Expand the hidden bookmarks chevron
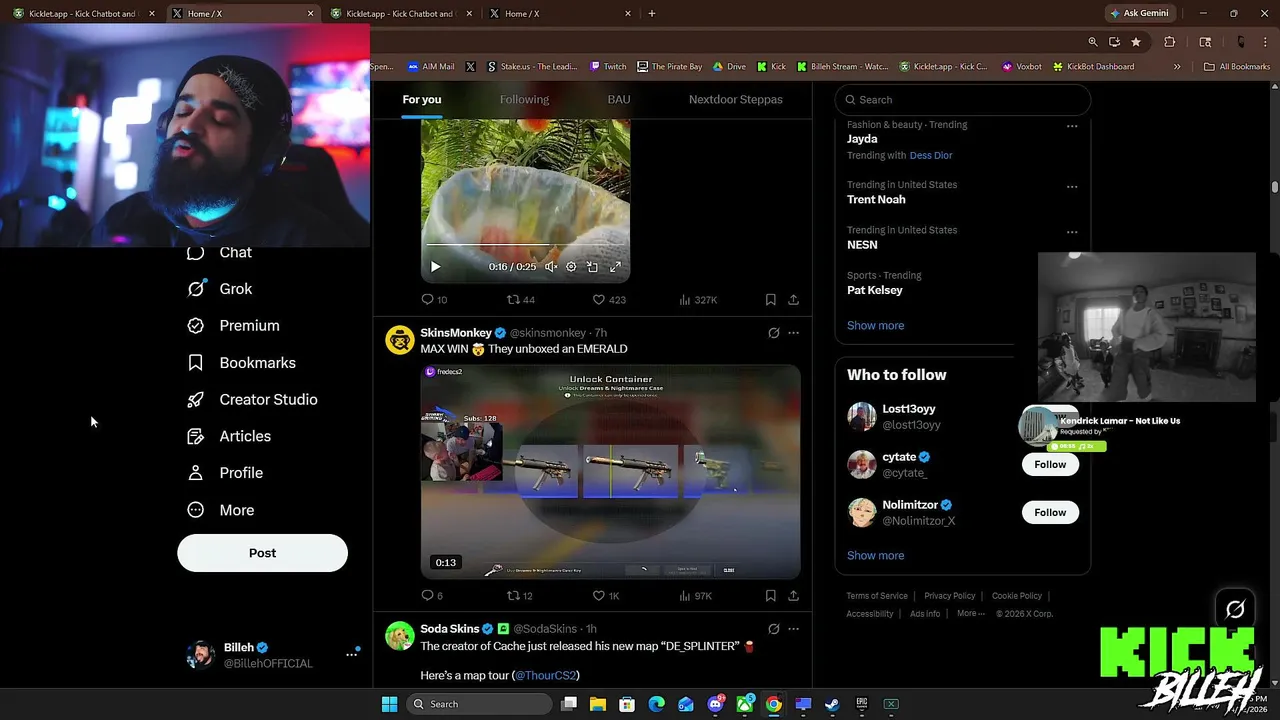1280x720 pixels. (1177, 67)
